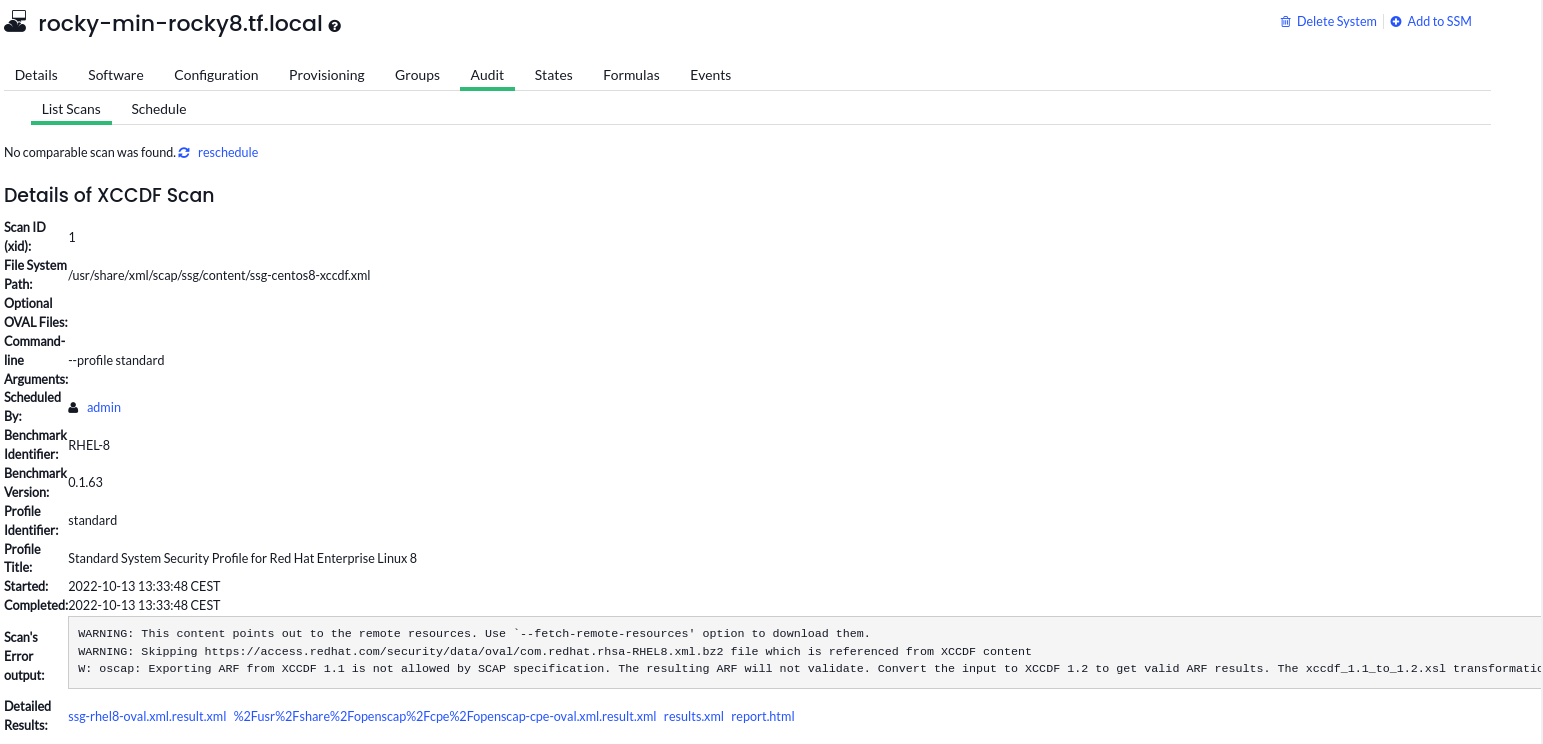The height and width of the screenshot is (744, 1543).
Task: Select the List Scans sub-tab
Action: tap(71, 109)
